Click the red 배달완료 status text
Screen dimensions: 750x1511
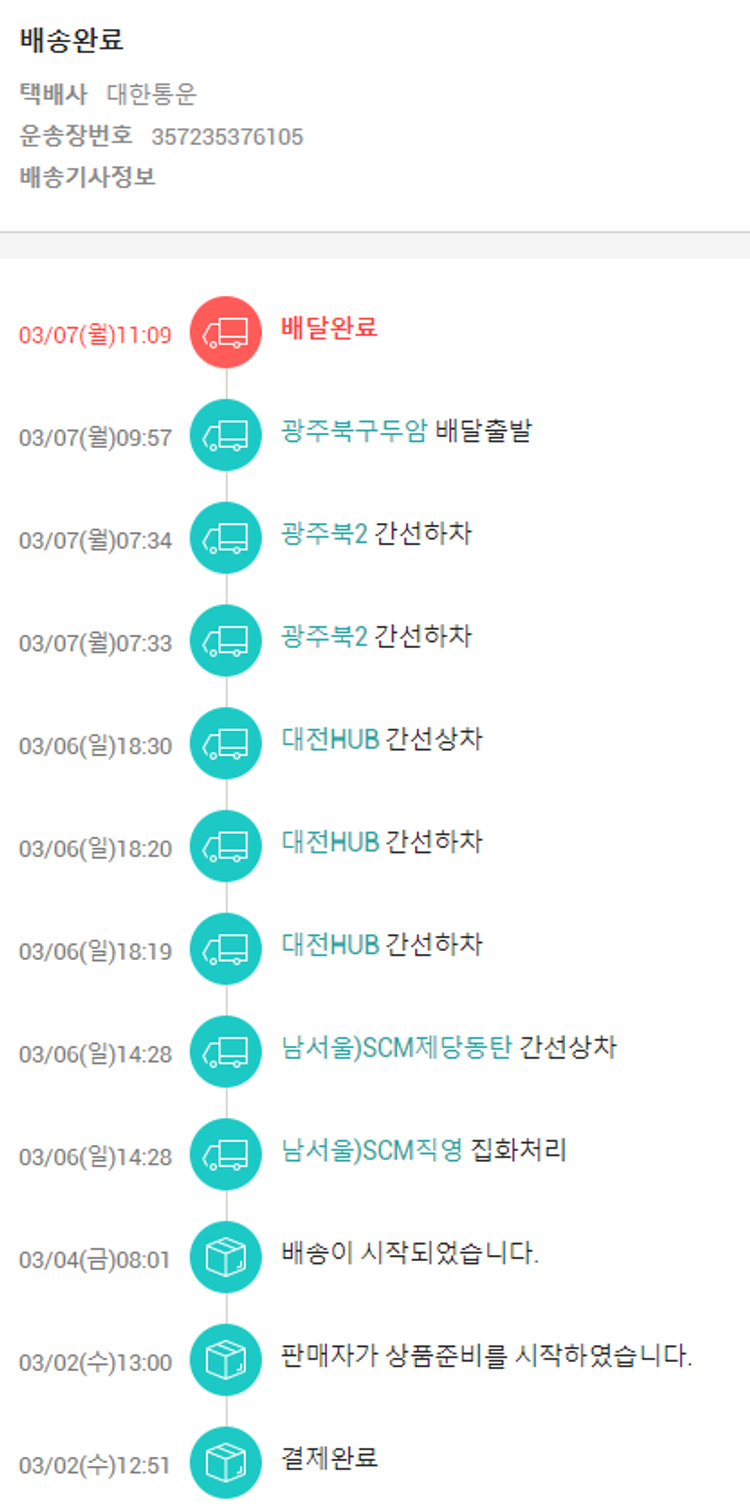click(330, 327)
